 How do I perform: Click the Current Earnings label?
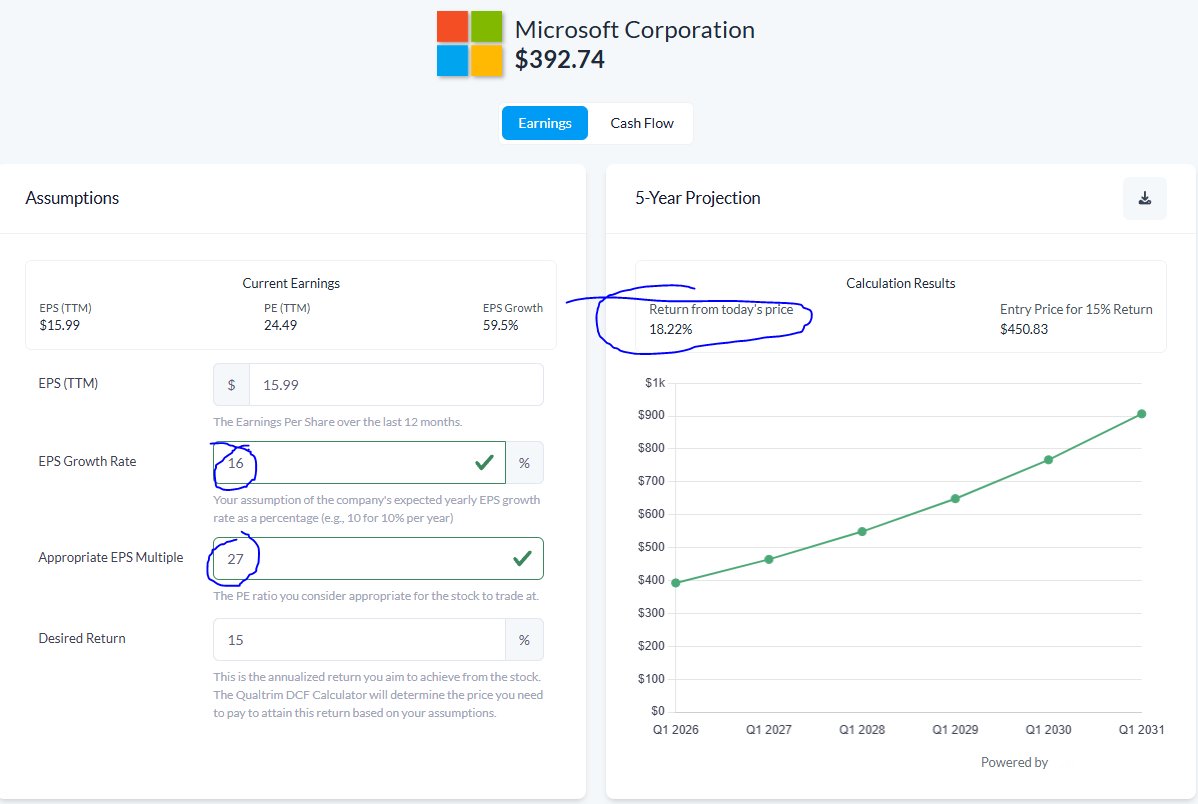[x=291, y=283]
